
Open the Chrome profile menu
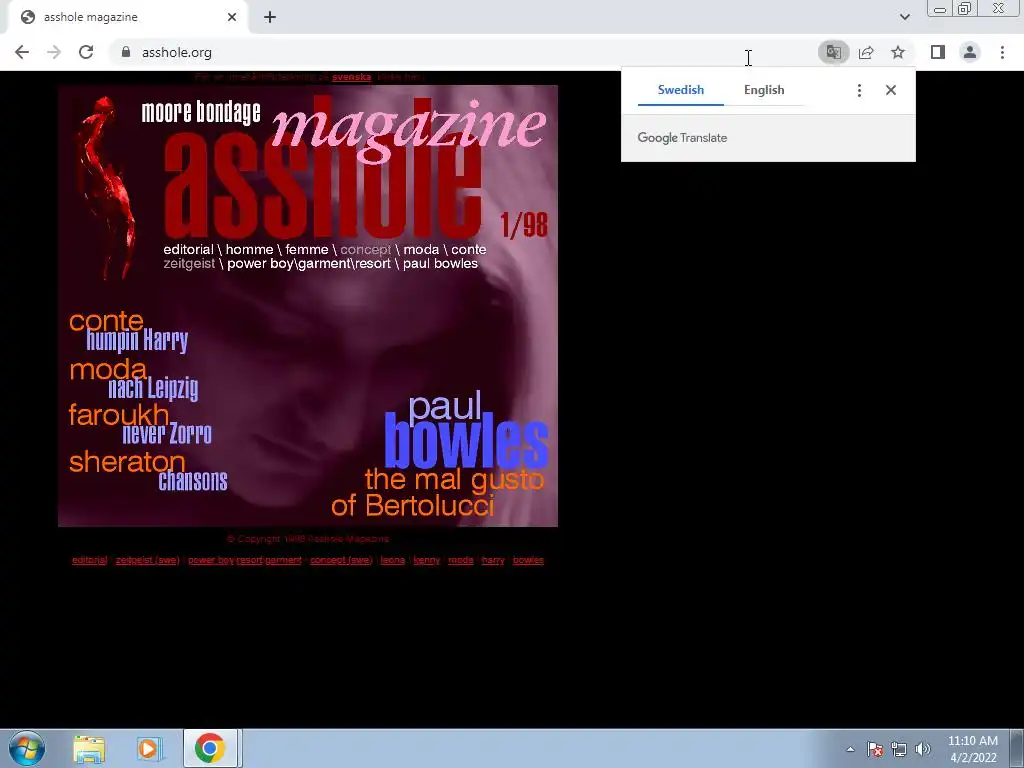click(x=970, y=52)
